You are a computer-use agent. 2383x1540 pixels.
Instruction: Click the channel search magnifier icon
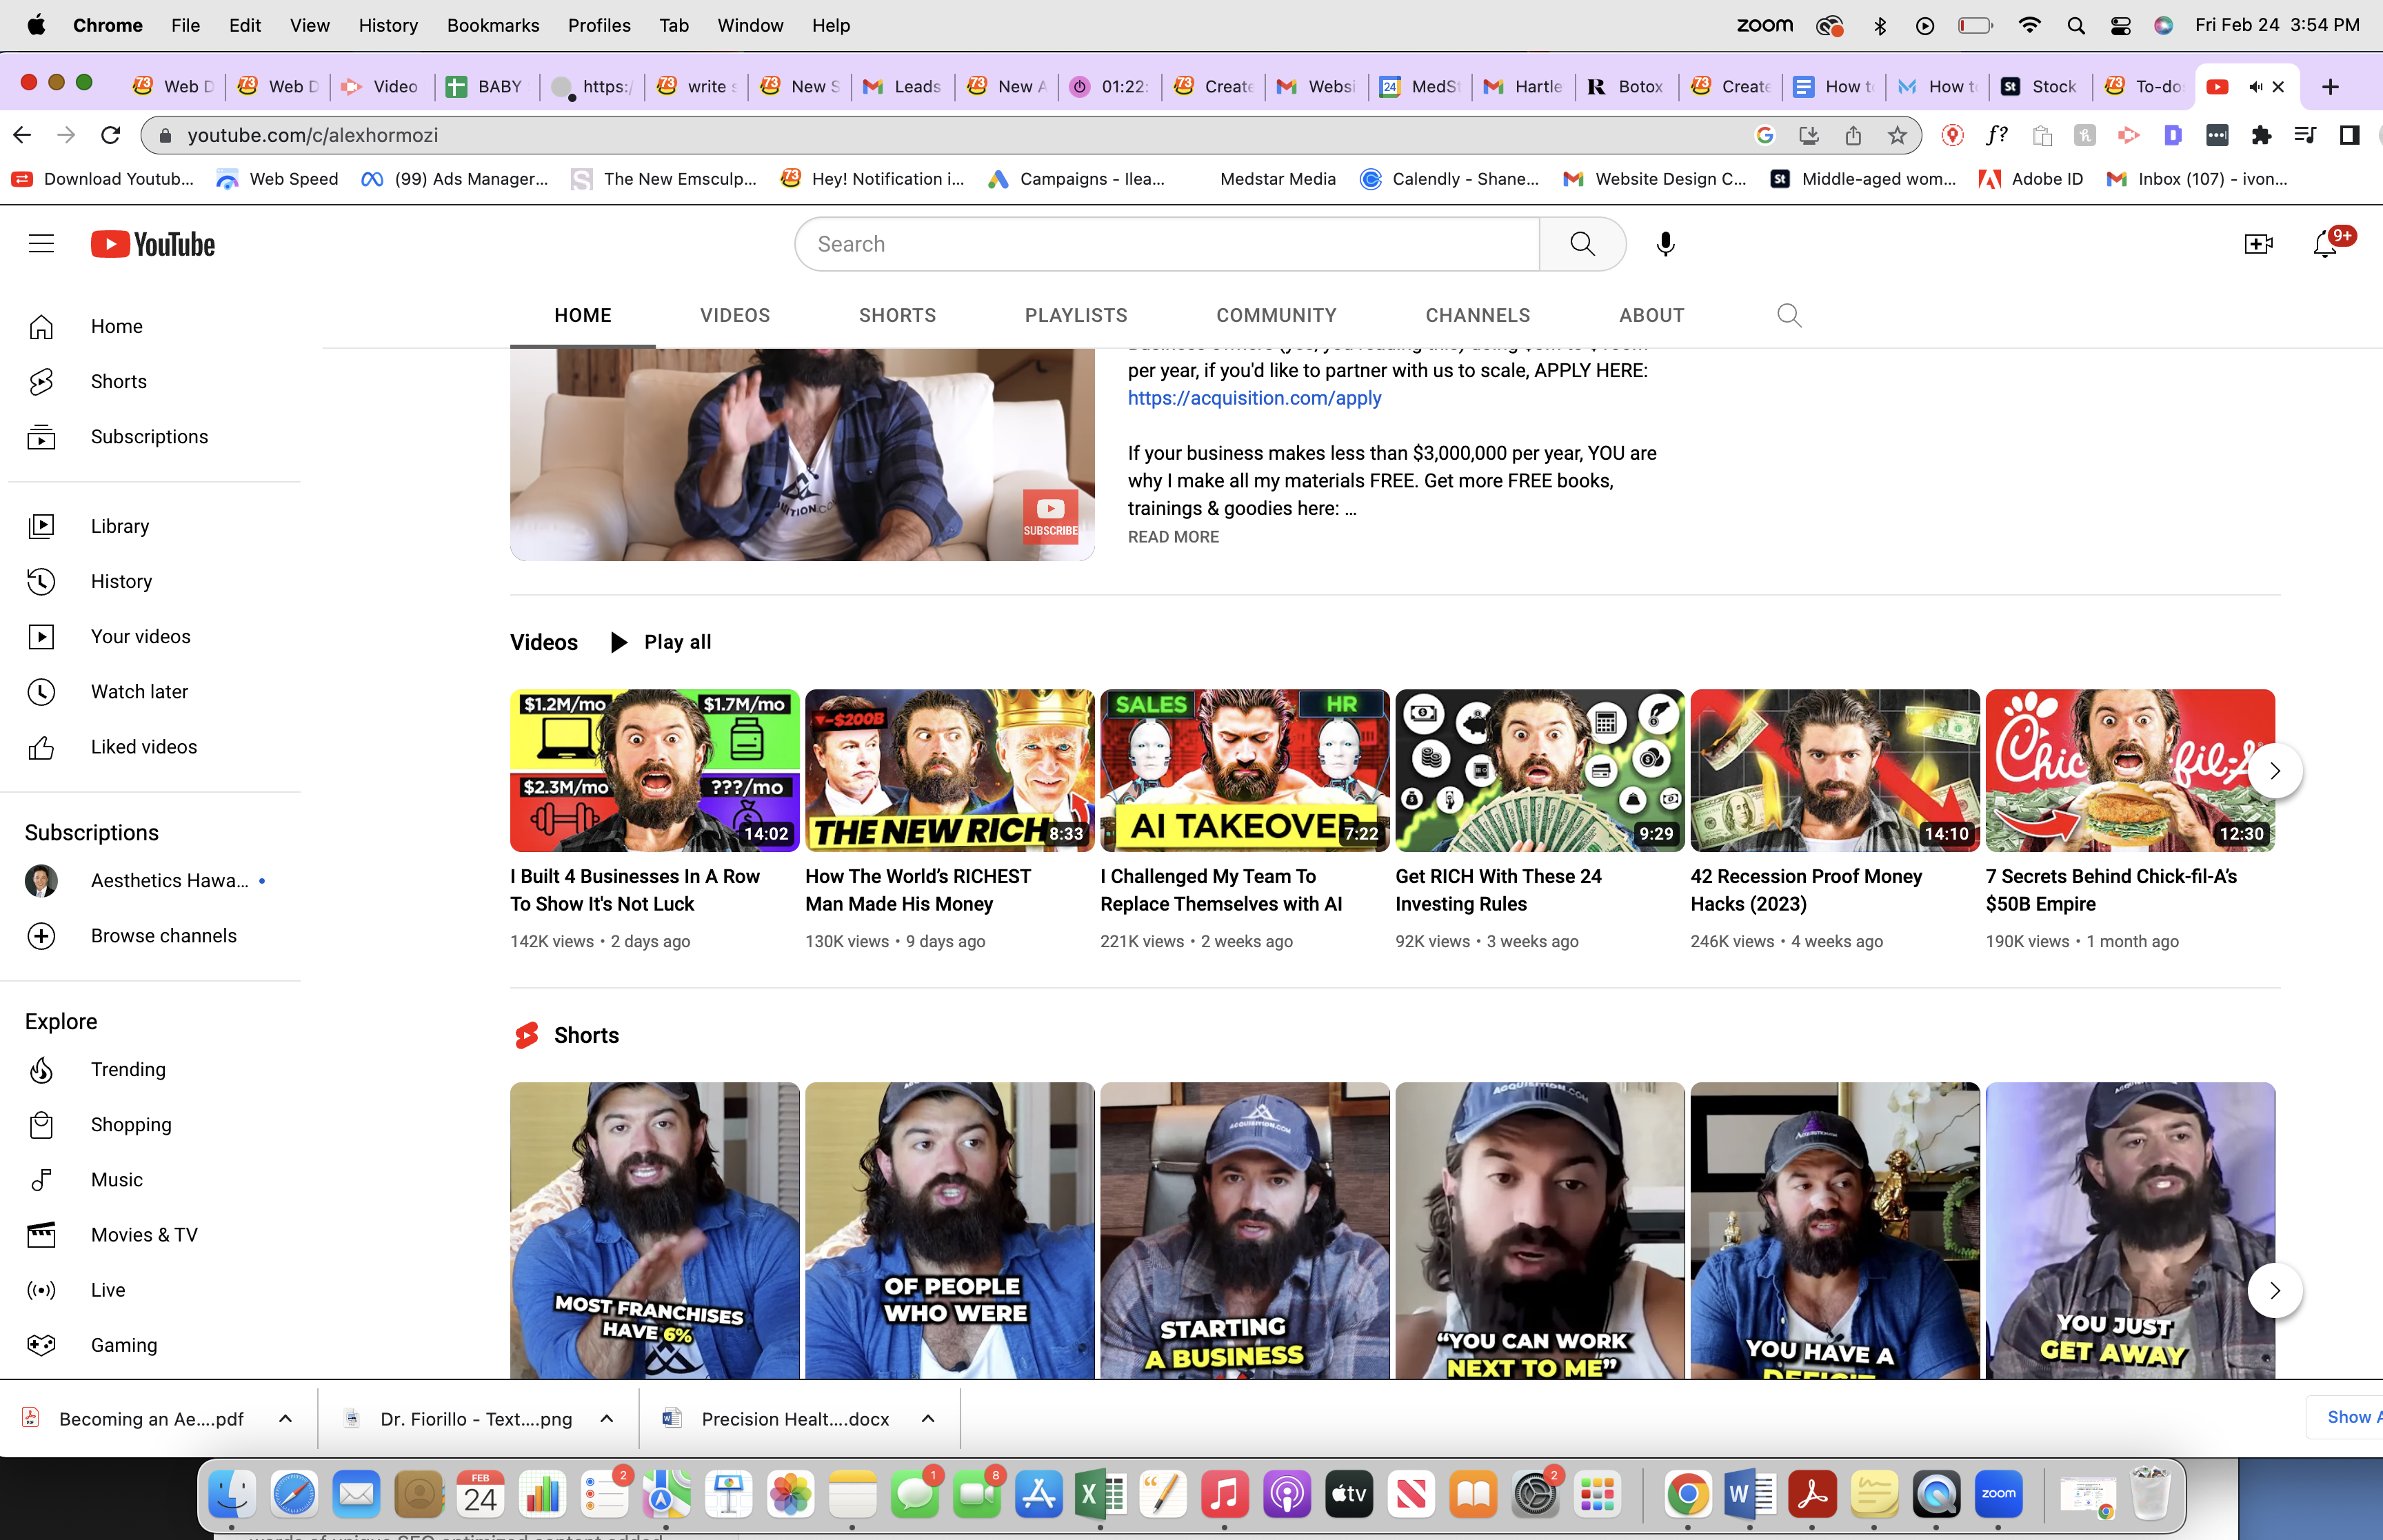(1789, 316)
